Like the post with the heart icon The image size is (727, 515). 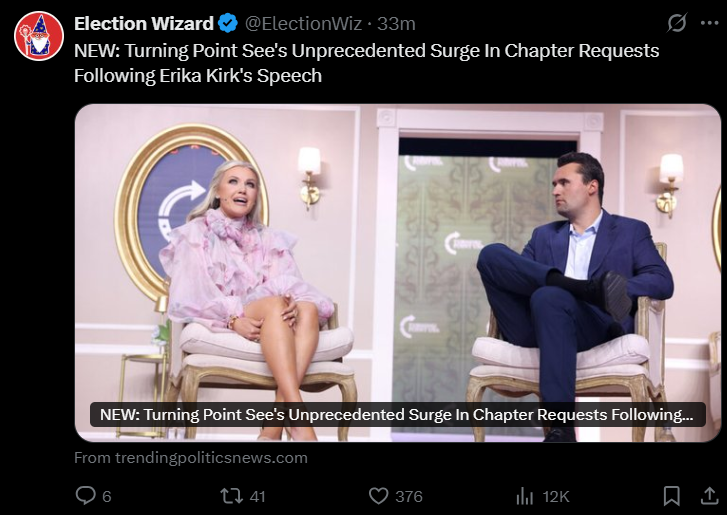point(378,496)
